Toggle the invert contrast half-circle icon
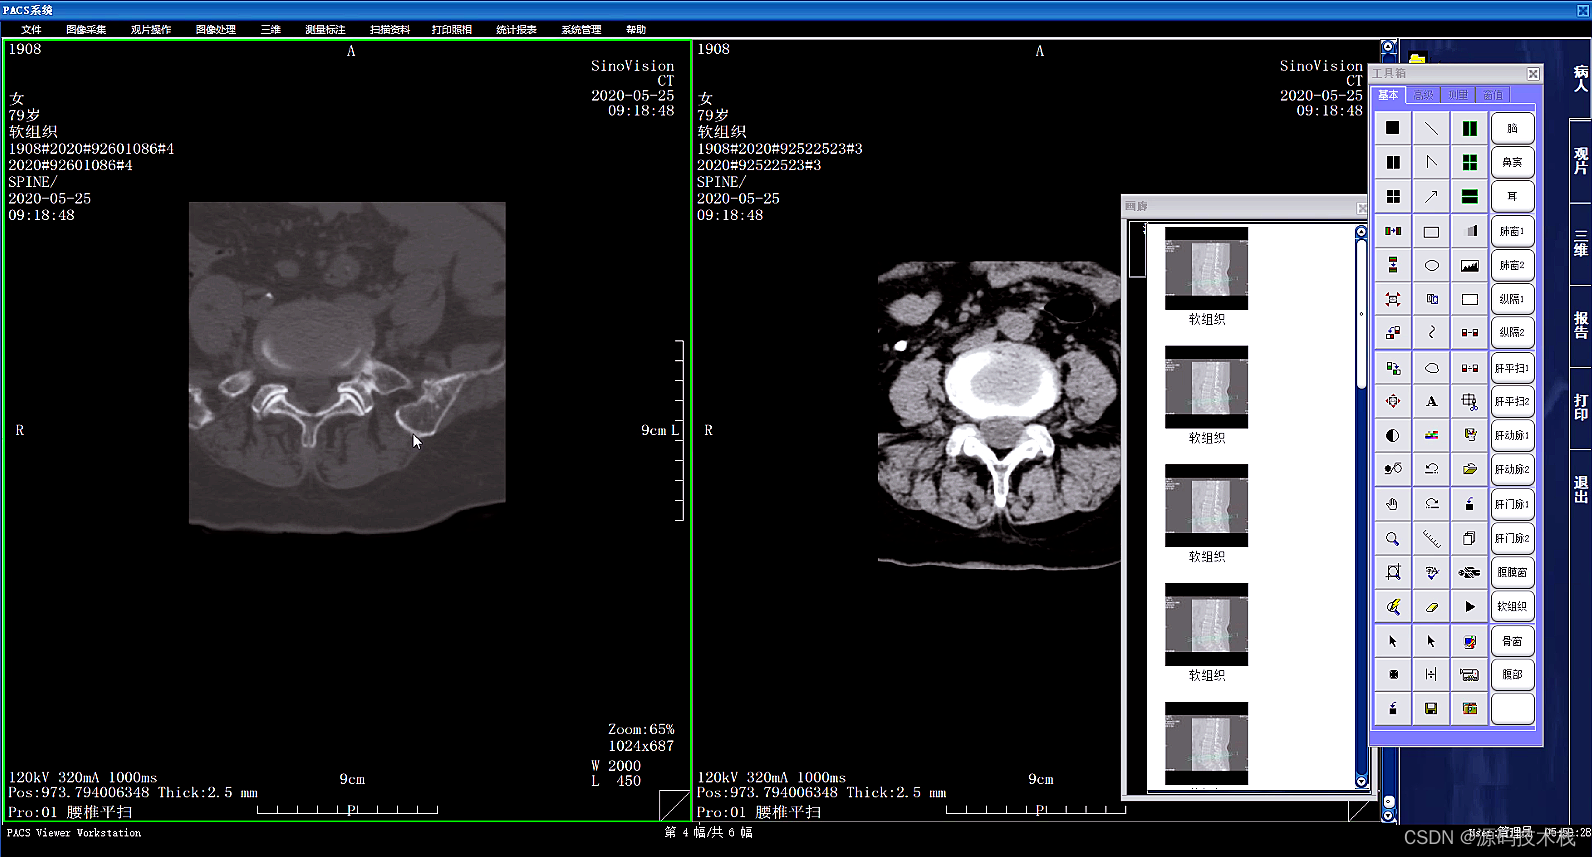 [x=1392, y=435]
